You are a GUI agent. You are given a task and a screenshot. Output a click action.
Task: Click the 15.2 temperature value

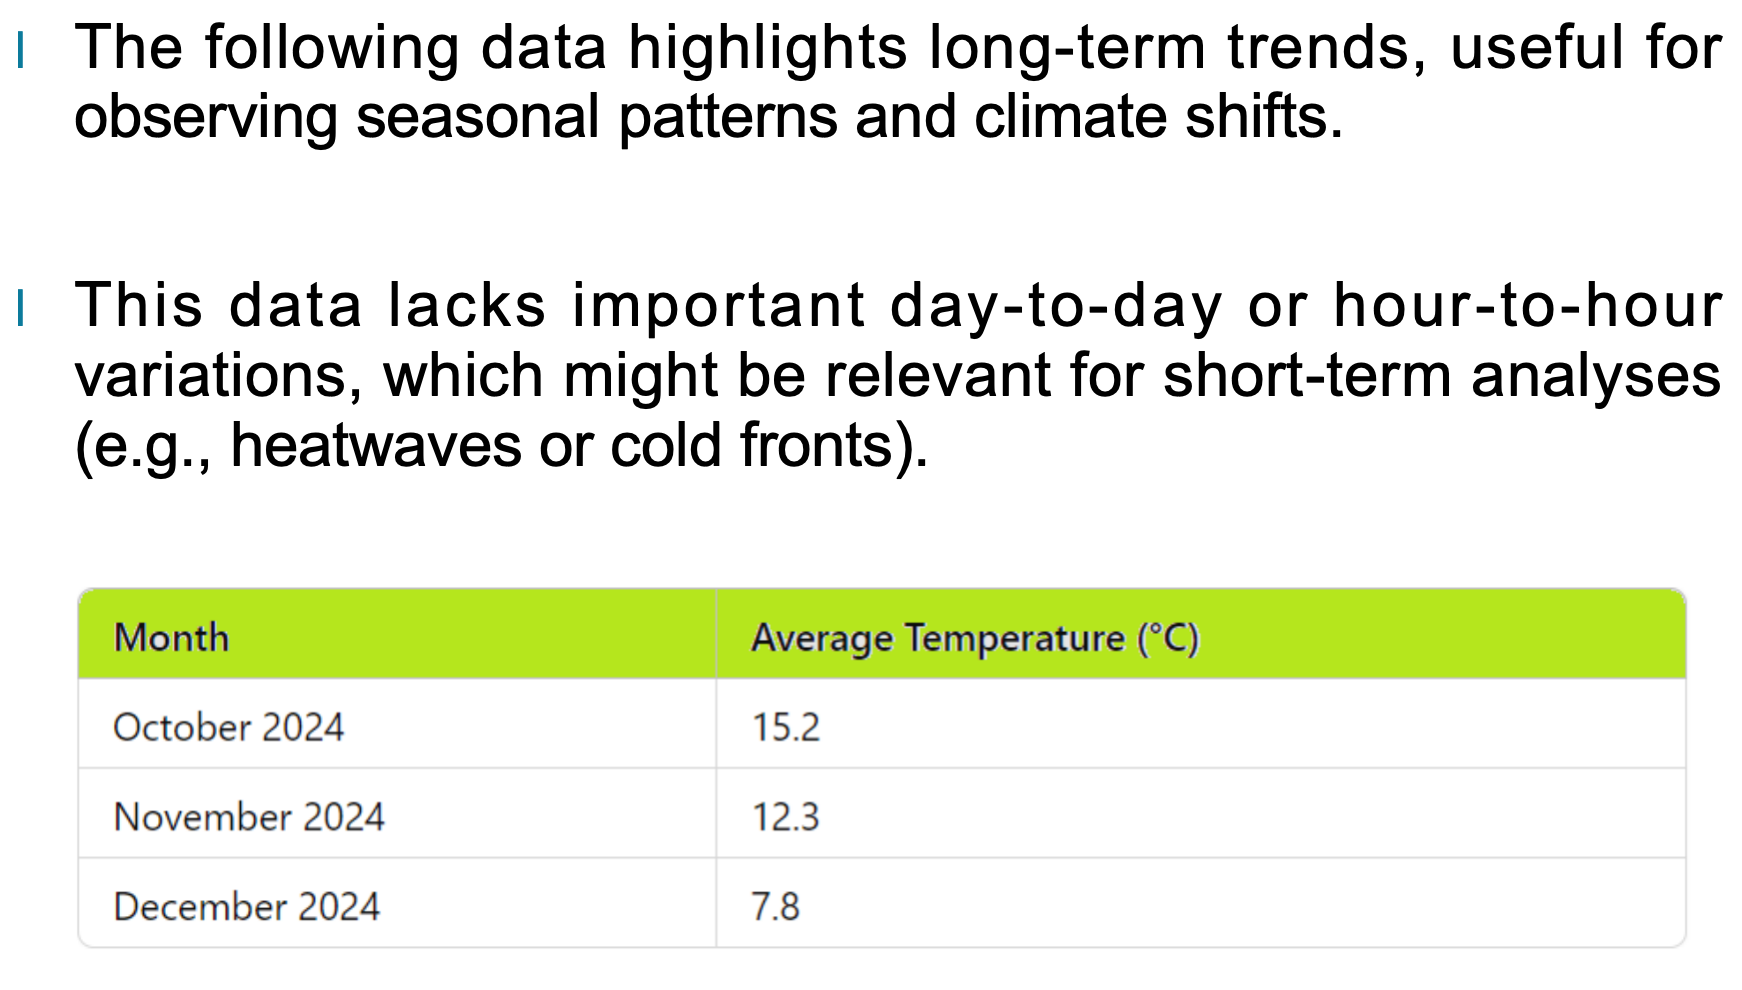[786, 727]
